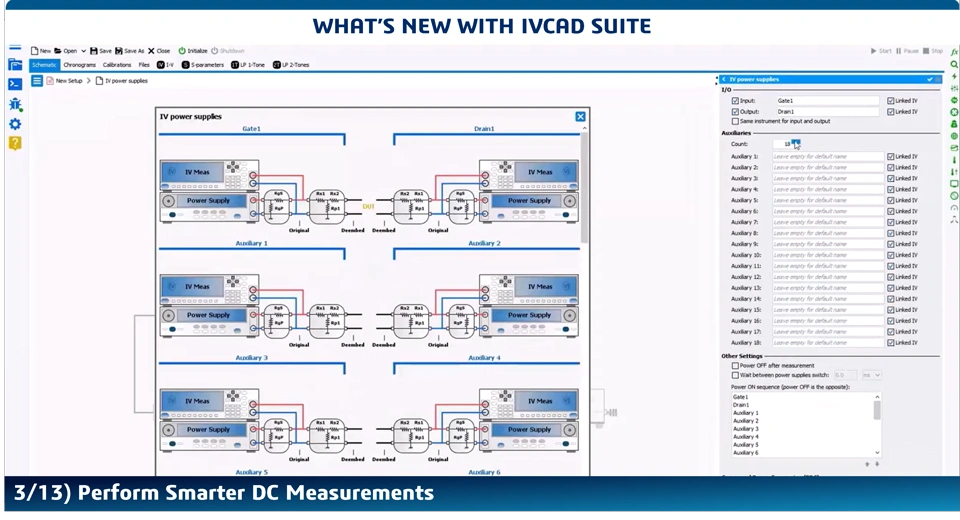Edit the Output name field Drain1

[827, 111]
